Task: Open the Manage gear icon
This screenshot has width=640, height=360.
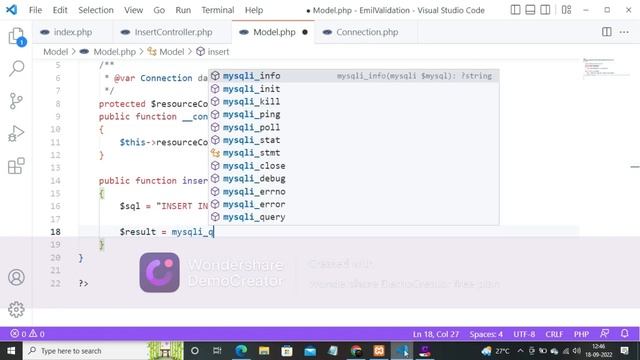Action: click(16, 309)
